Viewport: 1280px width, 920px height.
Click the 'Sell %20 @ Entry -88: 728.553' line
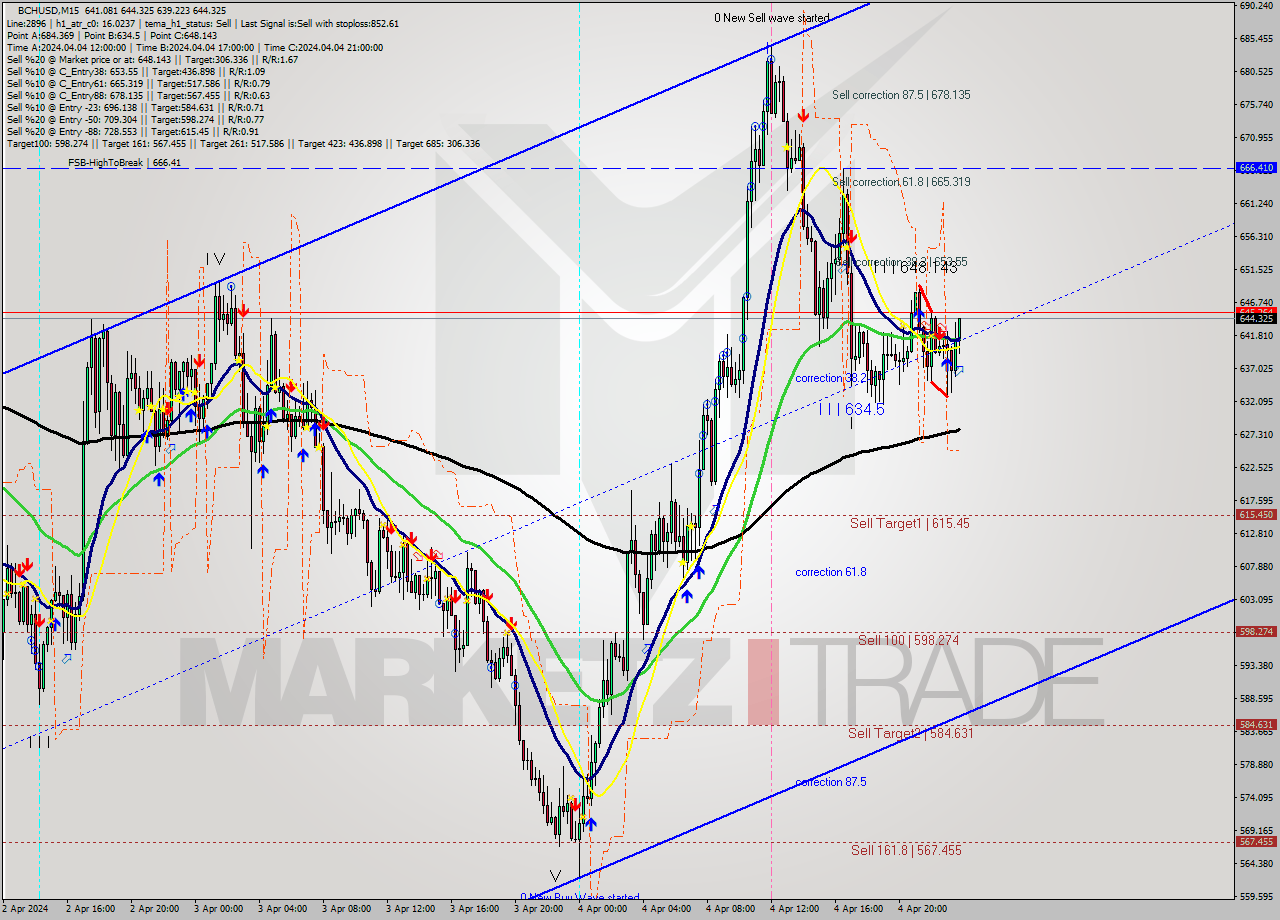(133, 132)
